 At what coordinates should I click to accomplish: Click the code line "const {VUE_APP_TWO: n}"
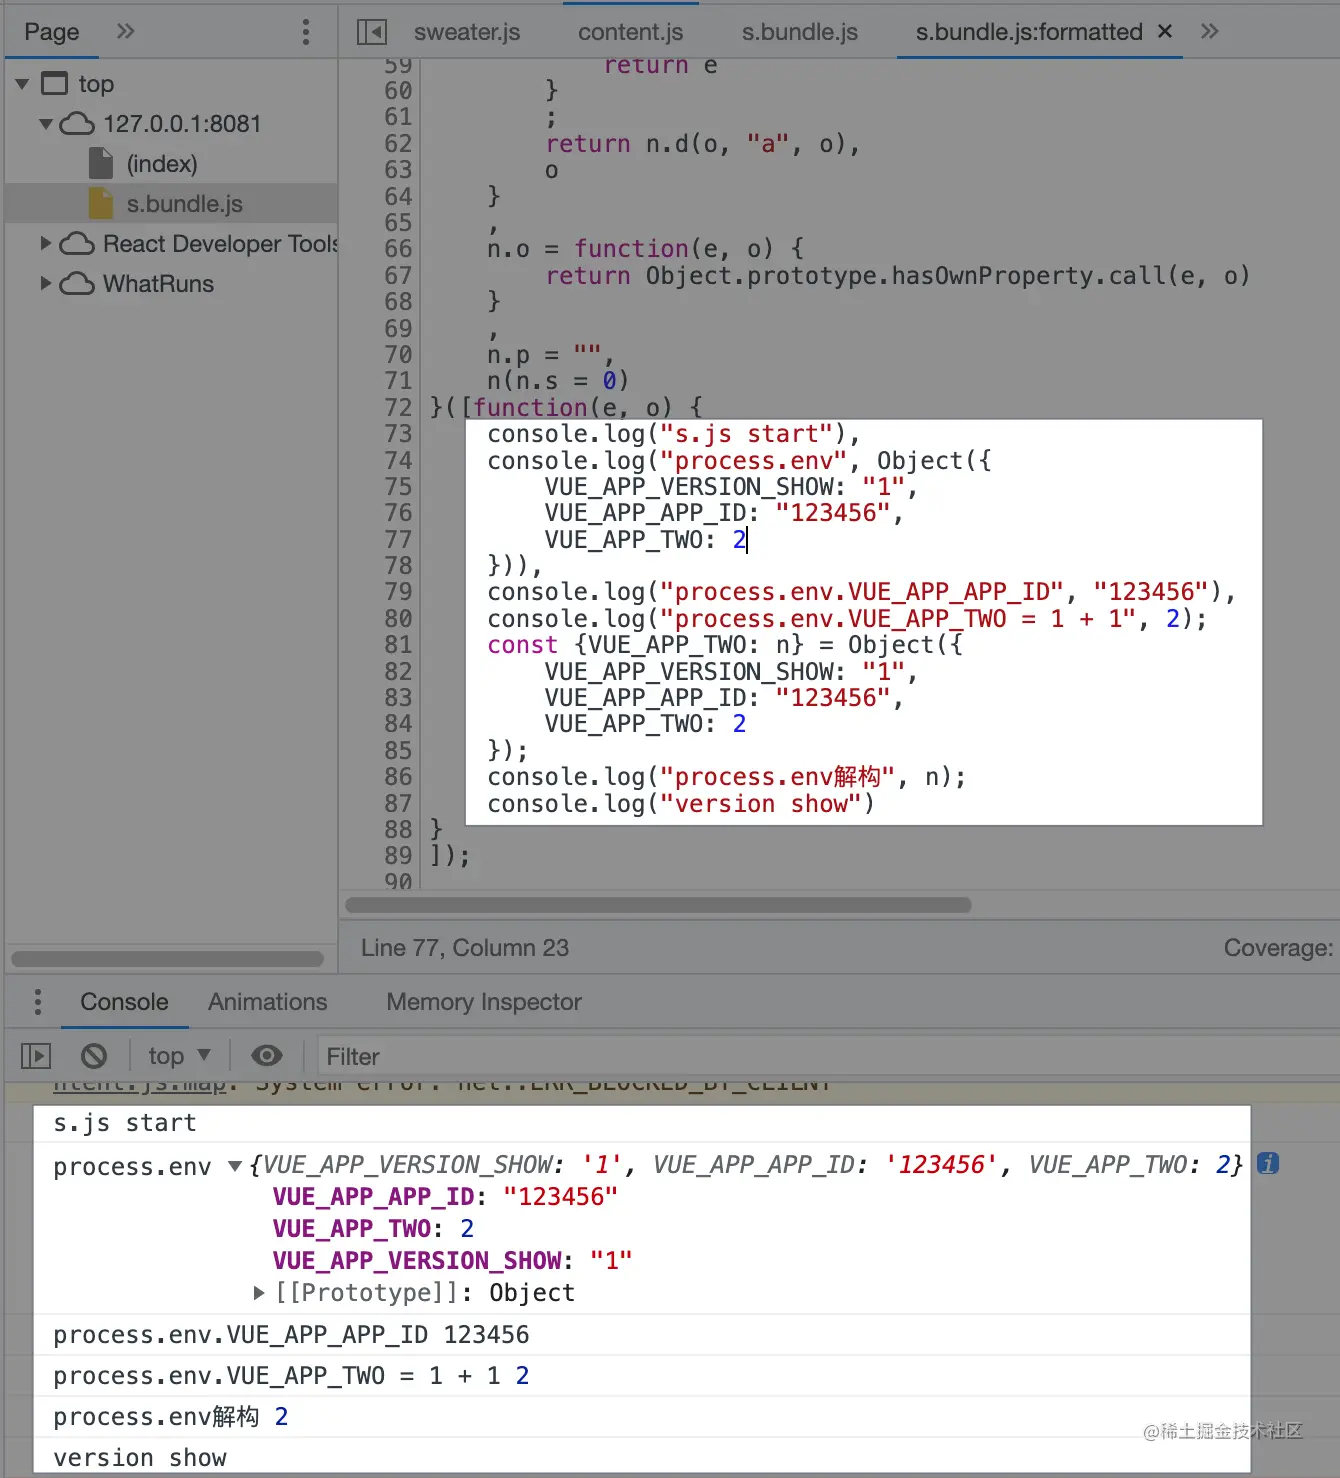[725, 645]
